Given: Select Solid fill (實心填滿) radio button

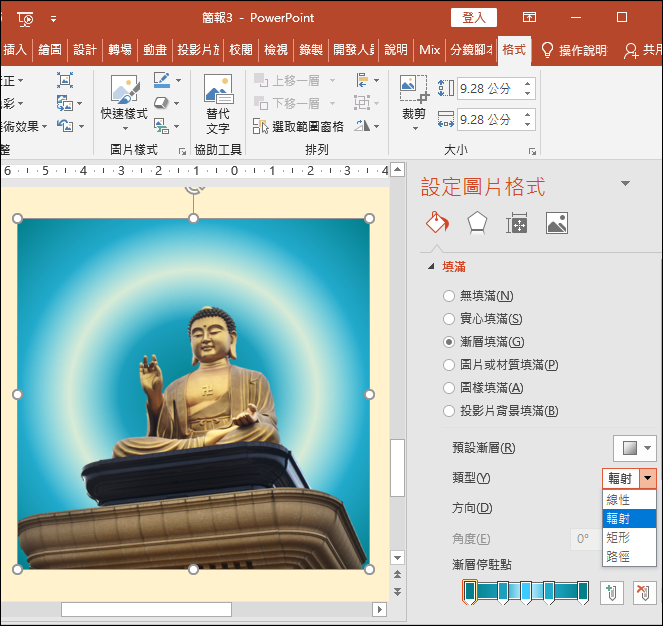Looking at the screenshot, I should tap(449, 318).
